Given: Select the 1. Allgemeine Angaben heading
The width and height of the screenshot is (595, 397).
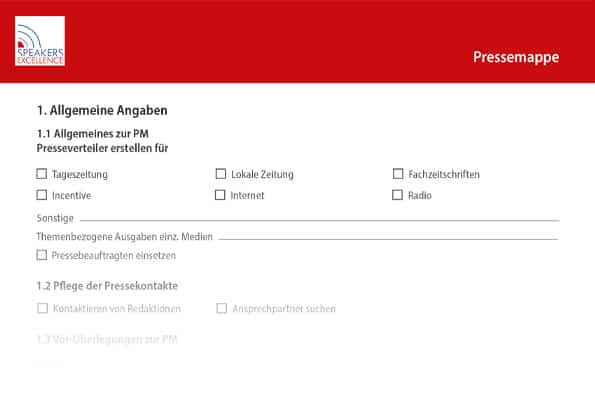Looking at the screenshot, I should (102, 110).
